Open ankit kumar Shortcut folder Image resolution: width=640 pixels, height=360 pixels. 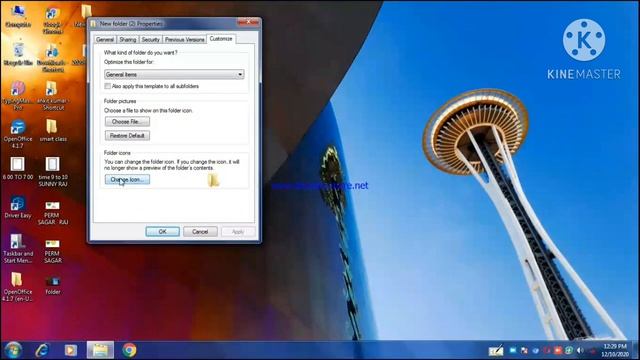pos(53,96)
